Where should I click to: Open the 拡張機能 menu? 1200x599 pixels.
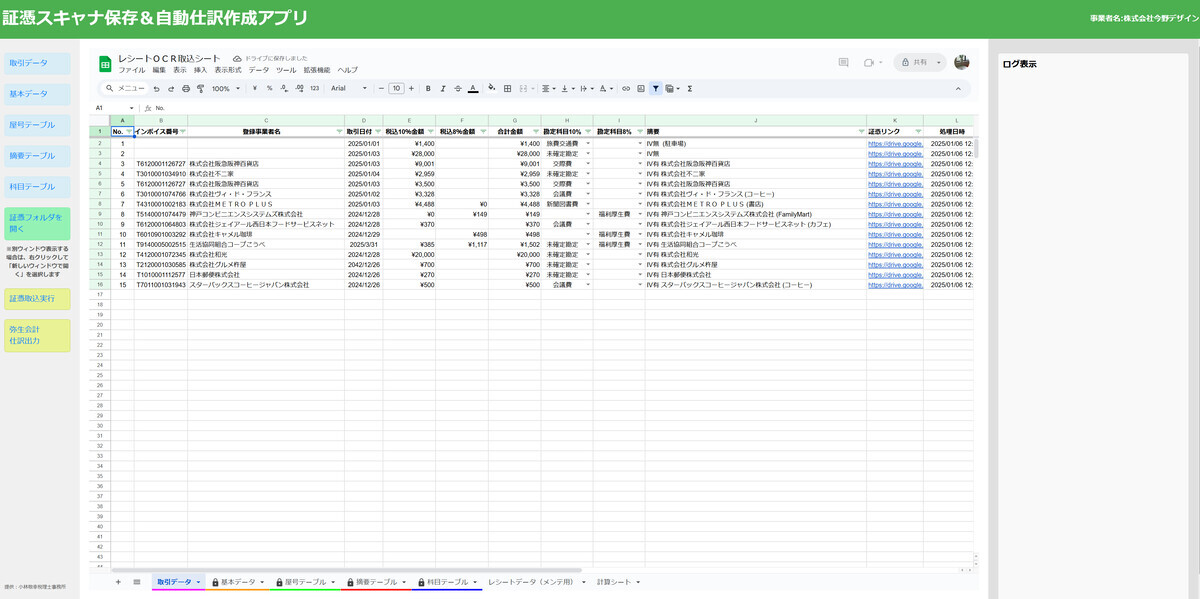point(317,70)
